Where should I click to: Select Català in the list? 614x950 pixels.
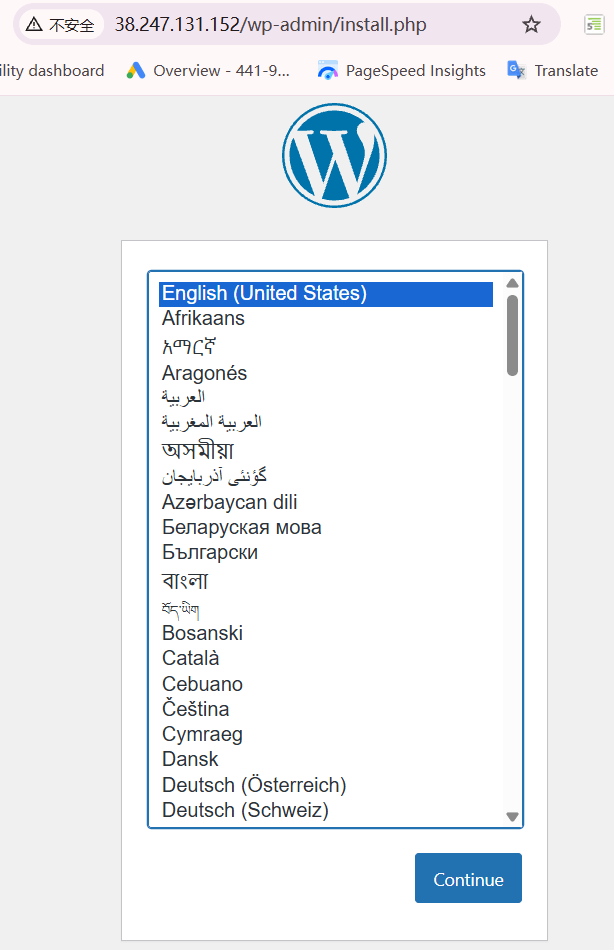(x=326, y=659)
